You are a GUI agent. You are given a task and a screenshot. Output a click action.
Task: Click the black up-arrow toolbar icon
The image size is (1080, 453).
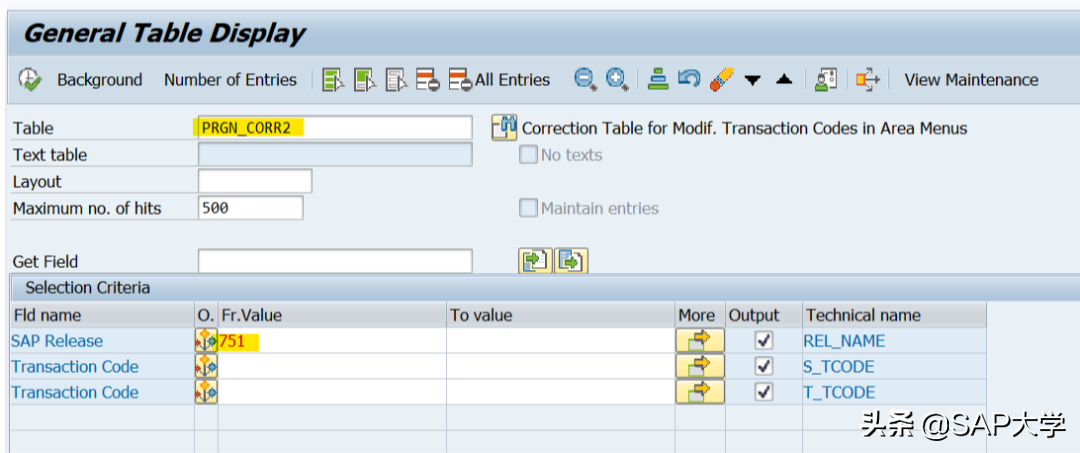pyautogui.click(x=784, y=79)
